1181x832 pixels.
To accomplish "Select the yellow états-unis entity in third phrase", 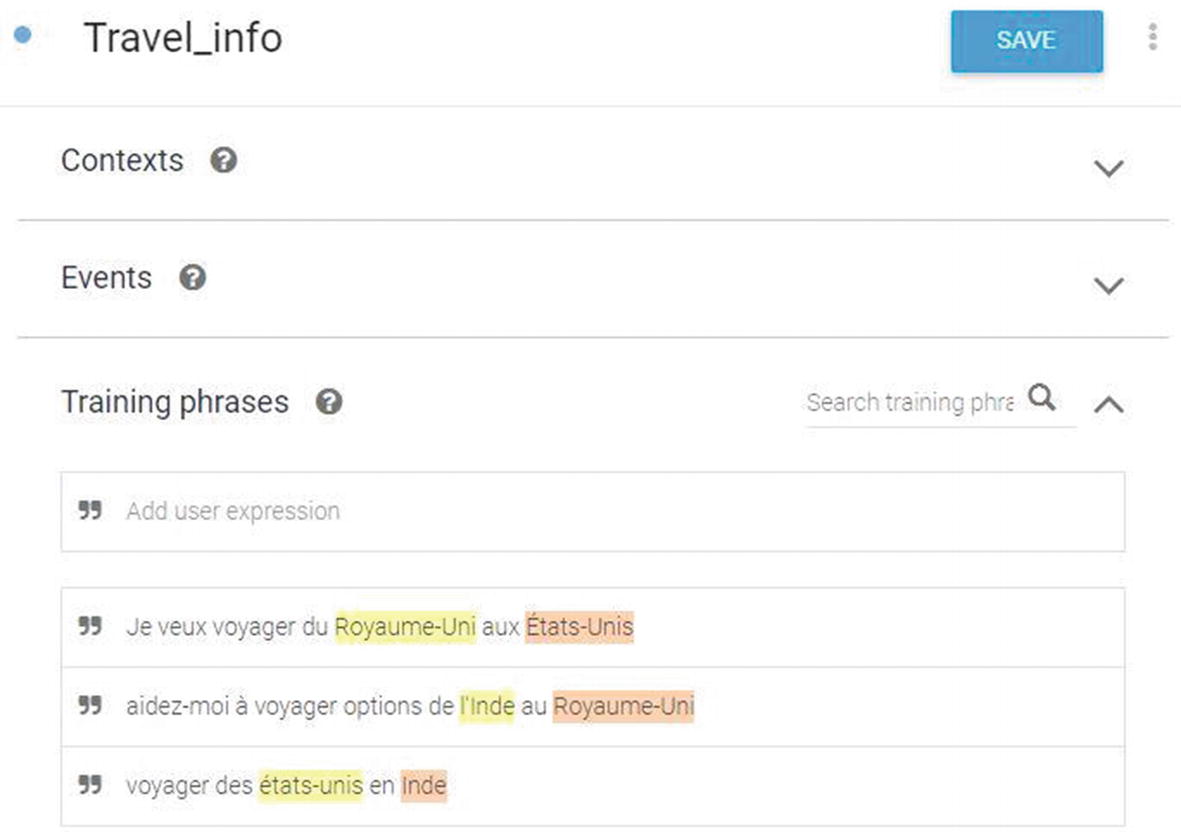I will click(x=310, y=786).
